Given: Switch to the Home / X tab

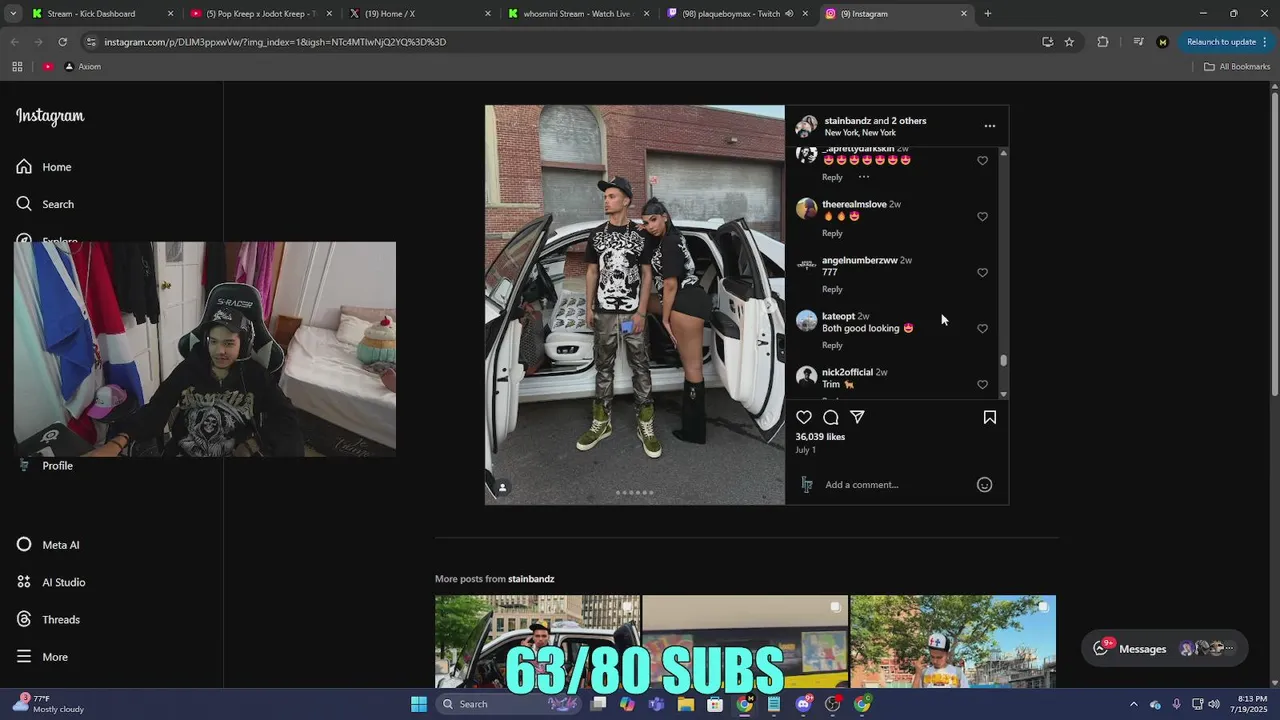Looking at the screenshot, I should click(420, 14).
